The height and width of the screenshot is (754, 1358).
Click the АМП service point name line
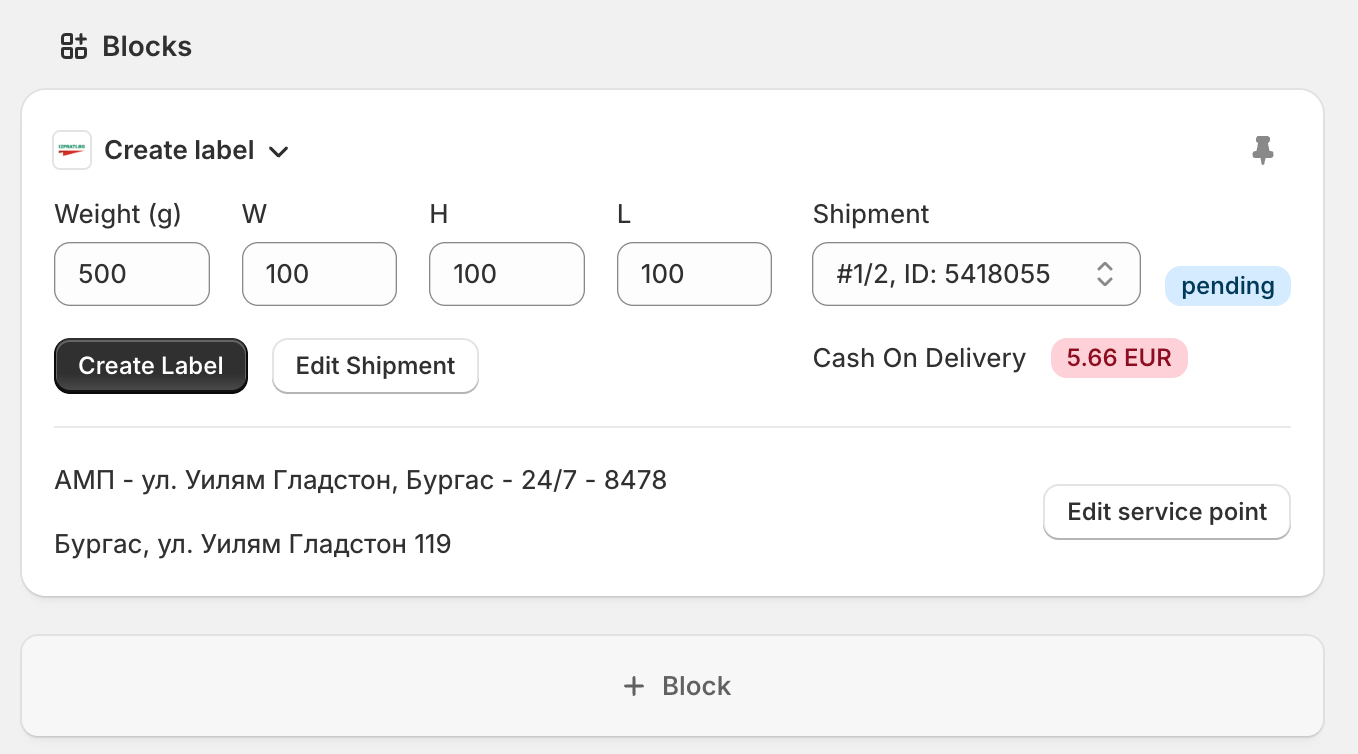coord(361,480)
